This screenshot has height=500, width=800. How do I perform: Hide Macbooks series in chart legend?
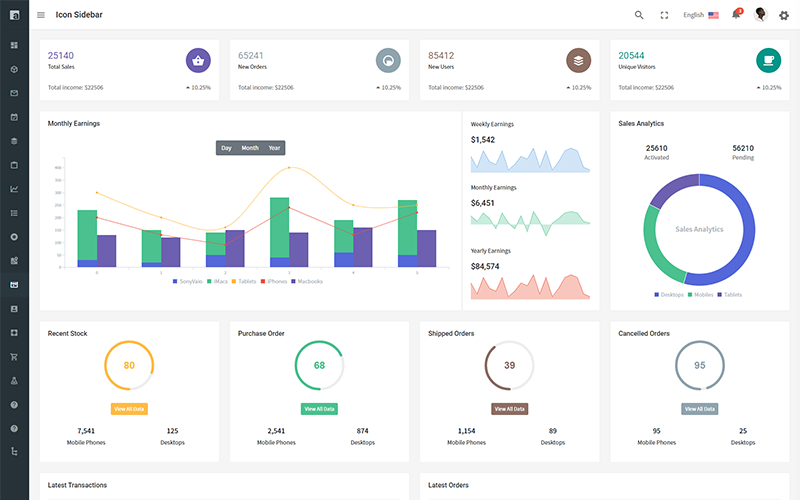pyautogui.click(x=305, y=281)
